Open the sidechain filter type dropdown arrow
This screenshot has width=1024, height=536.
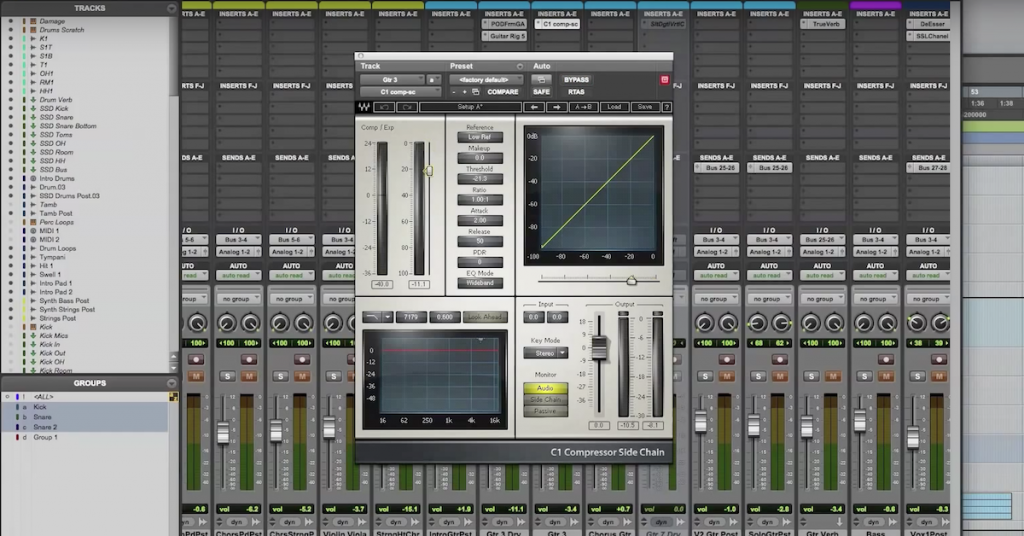(387, 317)
